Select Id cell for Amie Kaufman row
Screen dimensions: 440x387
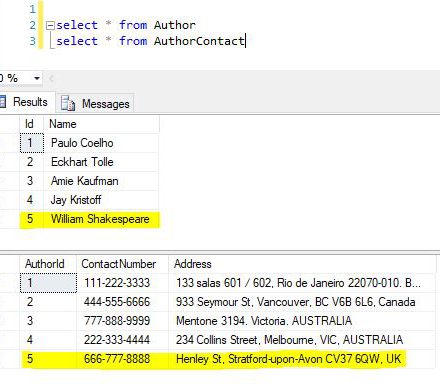pyautogui.click(x=32, y=181)
